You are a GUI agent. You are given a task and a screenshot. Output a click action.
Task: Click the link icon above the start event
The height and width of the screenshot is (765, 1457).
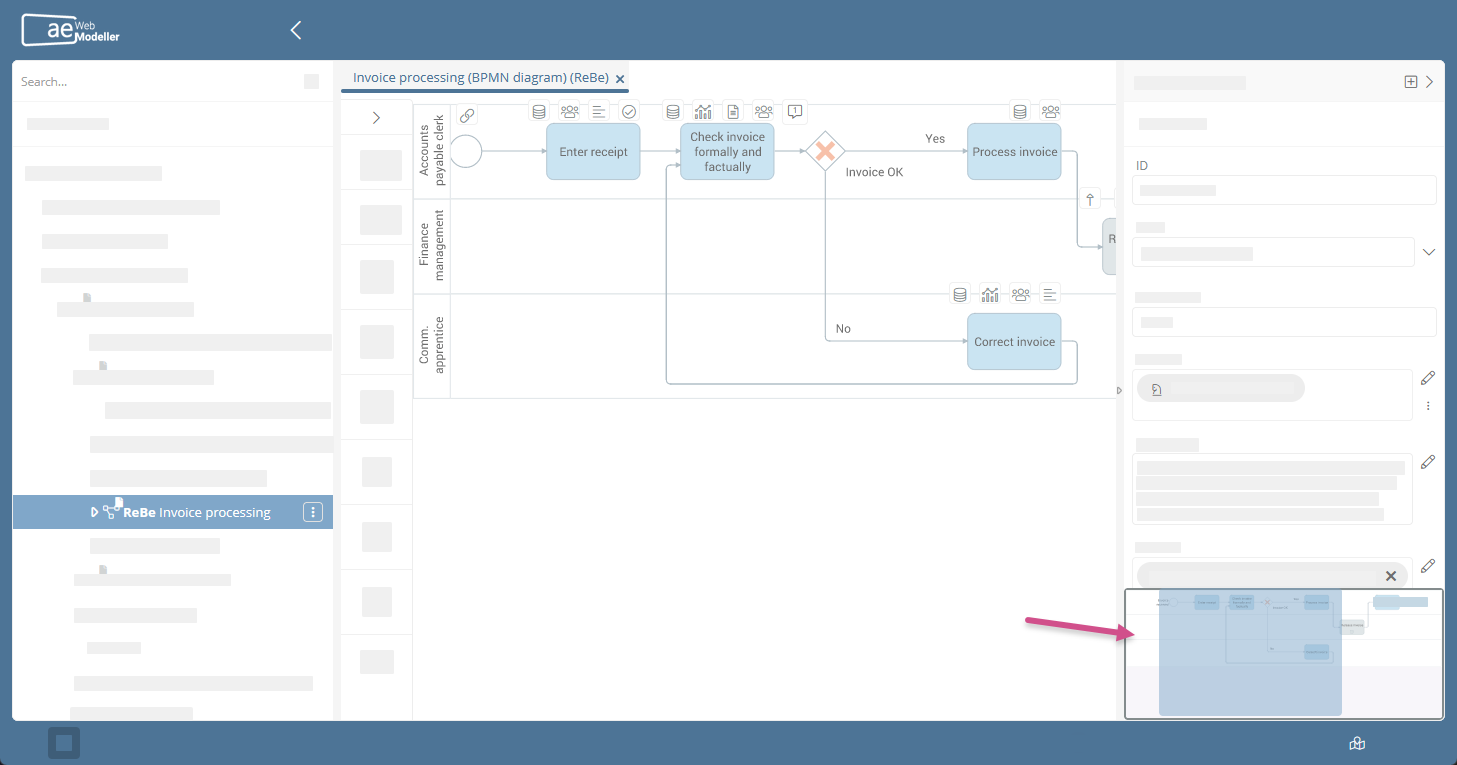click(x=467, y=115)
